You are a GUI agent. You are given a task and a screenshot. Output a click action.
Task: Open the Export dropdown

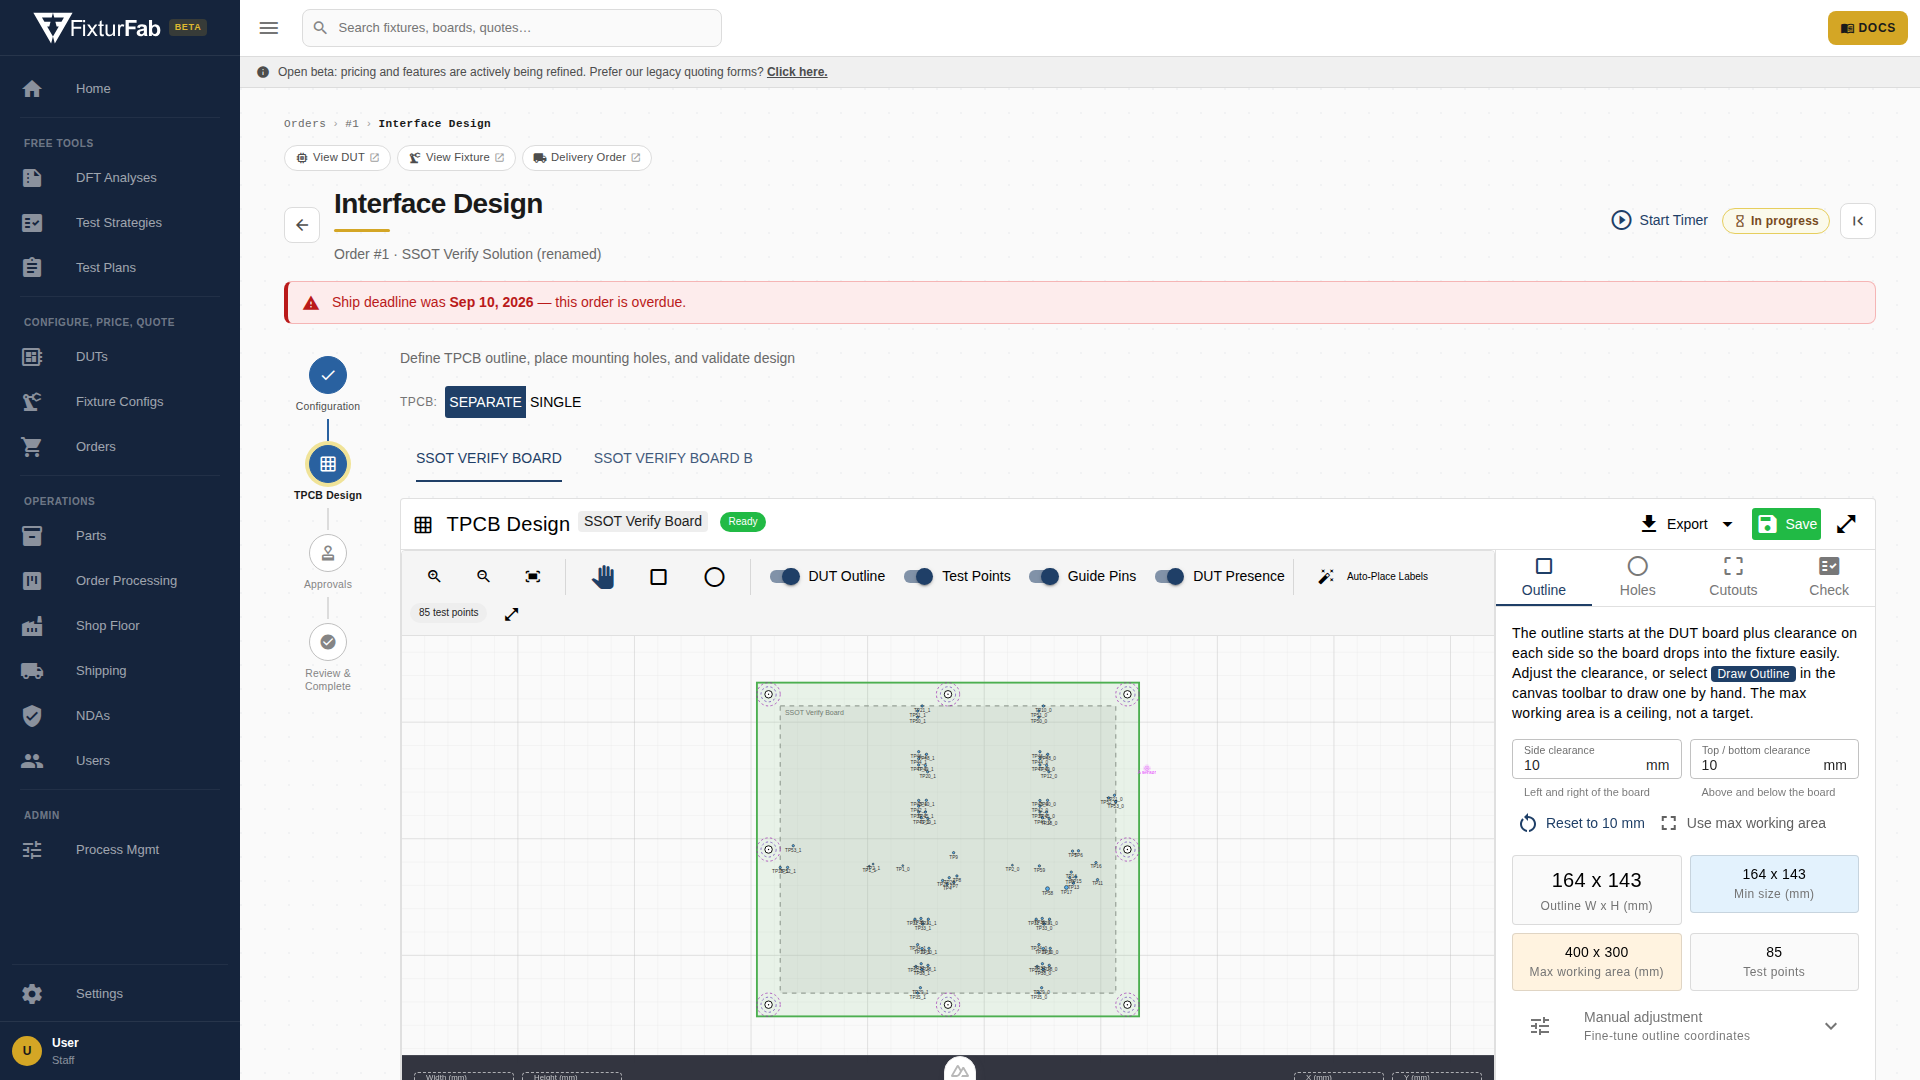1687,524
